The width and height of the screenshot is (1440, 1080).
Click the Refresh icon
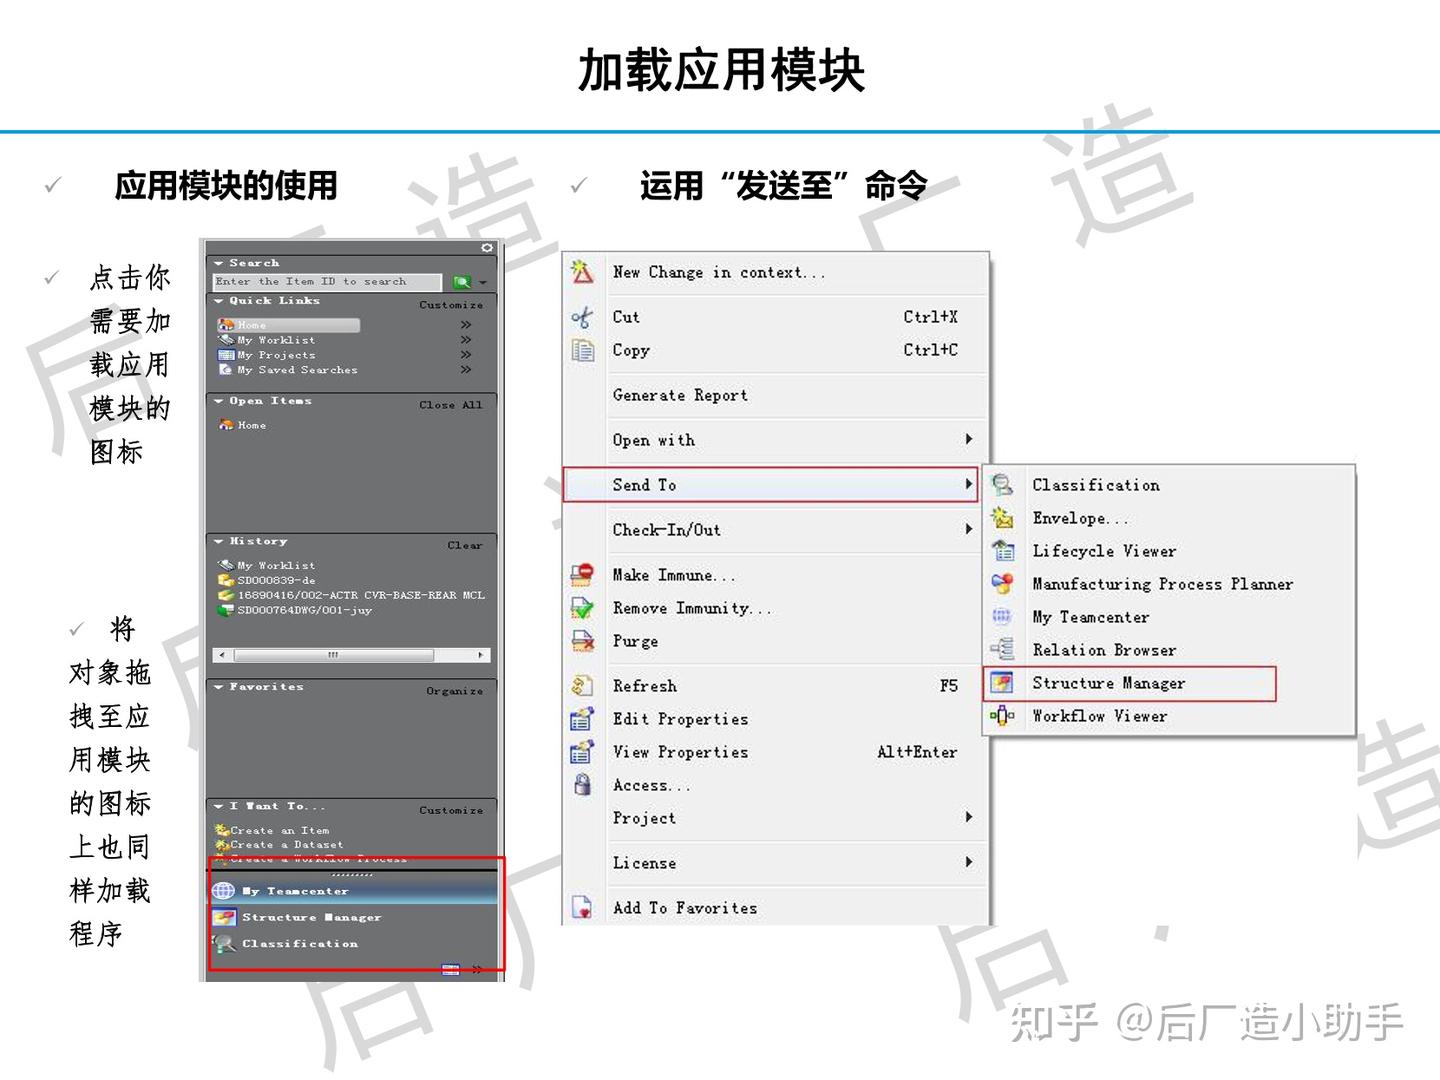(x=583, y=686)
